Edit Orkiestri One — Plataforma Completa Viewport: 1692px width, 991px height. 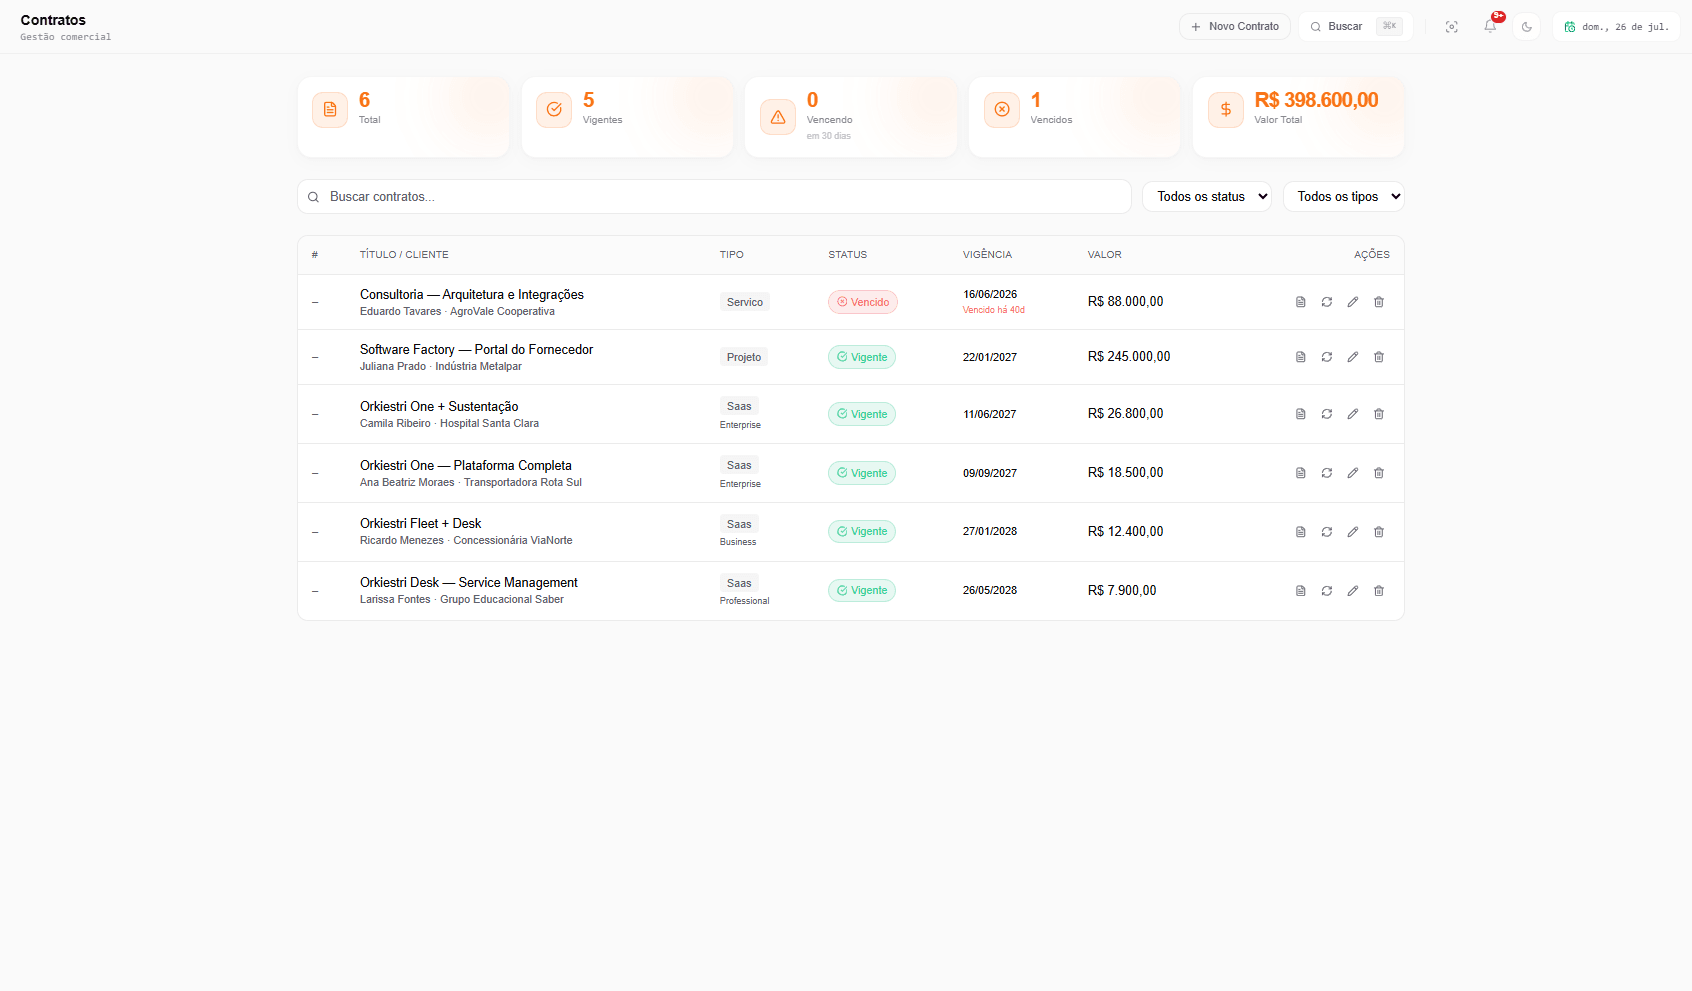point(1352,473)
